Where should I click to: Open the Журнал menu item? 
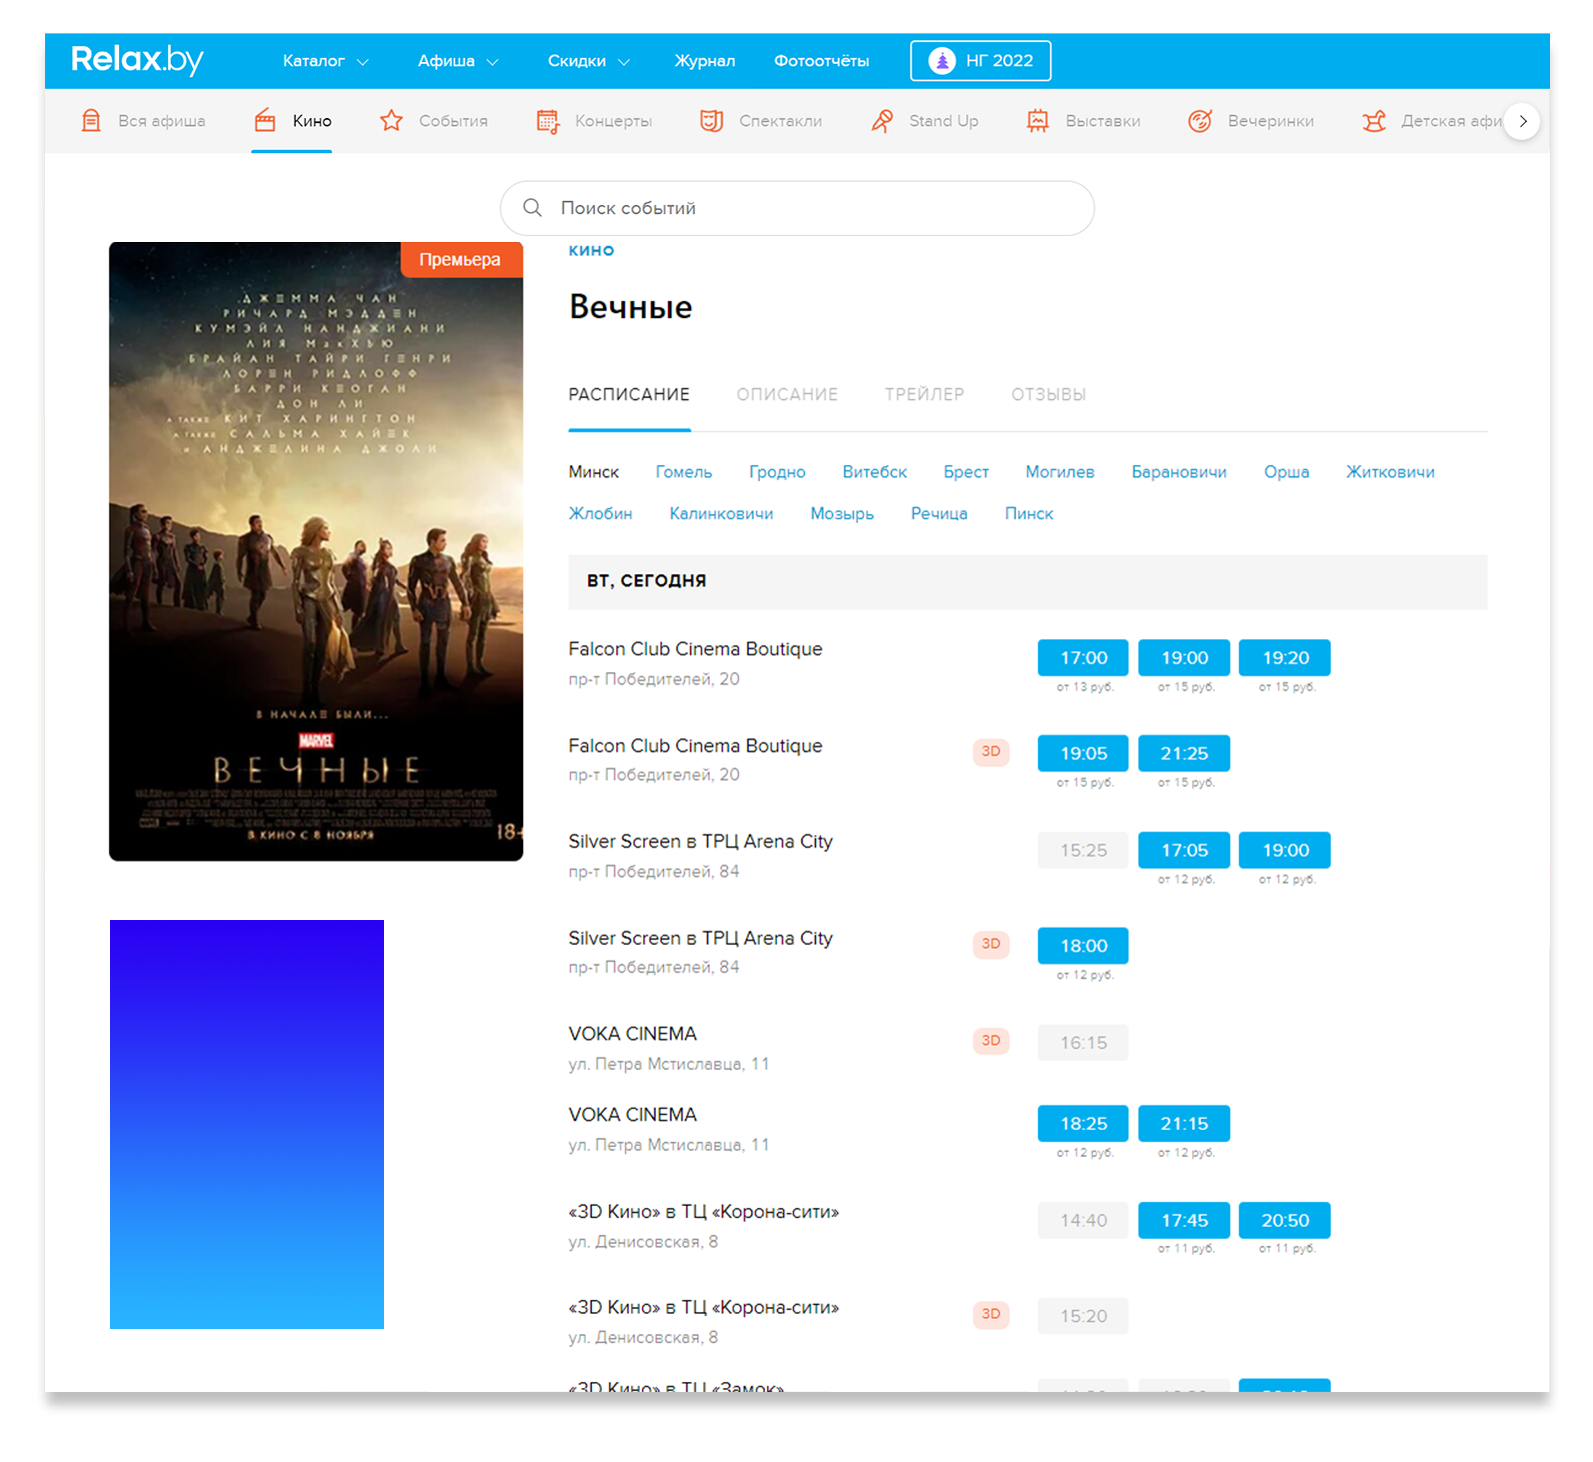pyautogui.click(x=705, y=61)
